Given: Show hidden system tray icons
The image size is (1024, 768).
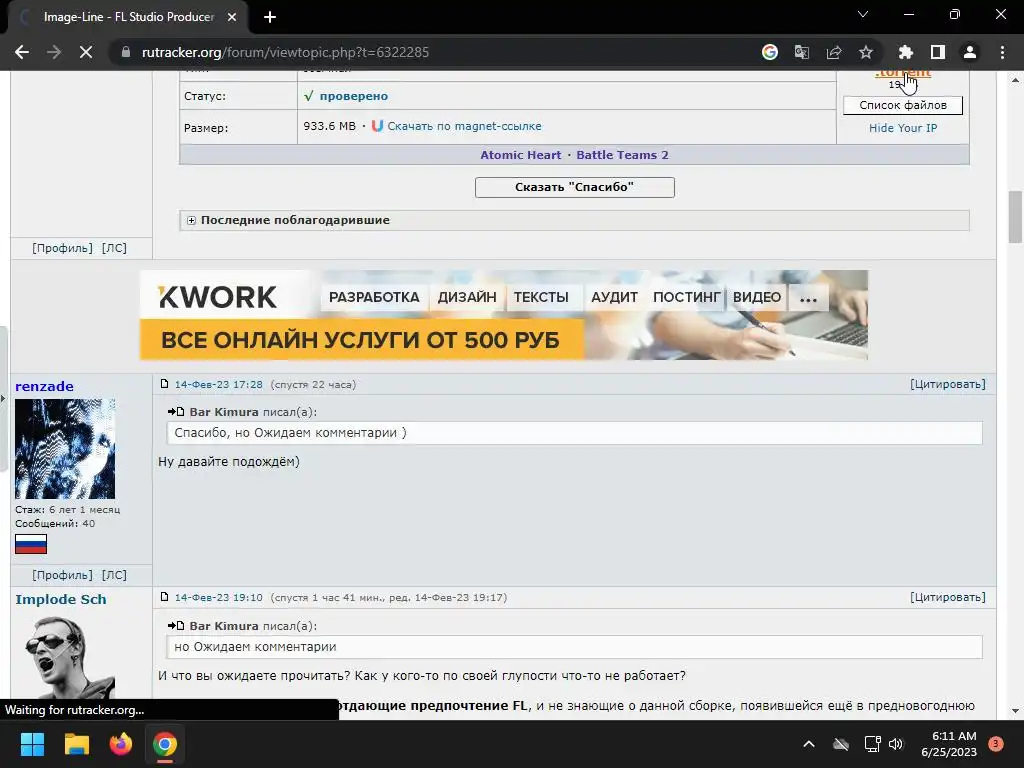Looking at the screenshot, I should pos(808,744).
